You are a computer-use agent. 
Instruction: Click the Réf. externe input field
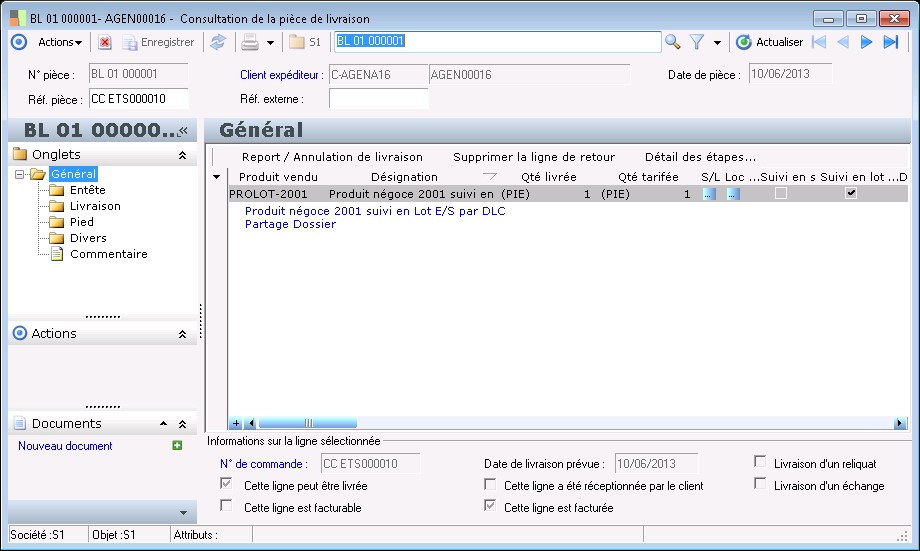coord(378,99)
